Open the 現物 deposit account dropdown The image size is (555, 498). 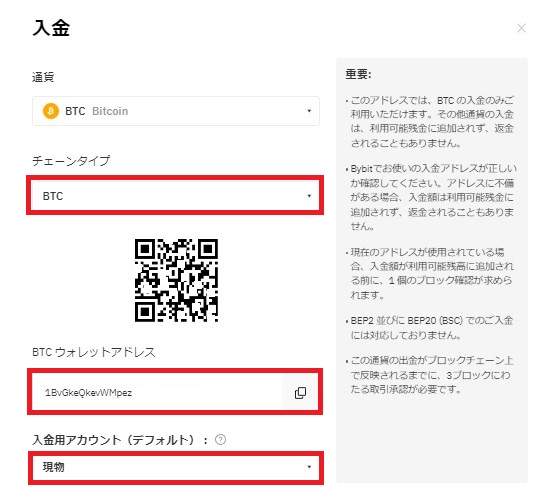pos(176,467)
